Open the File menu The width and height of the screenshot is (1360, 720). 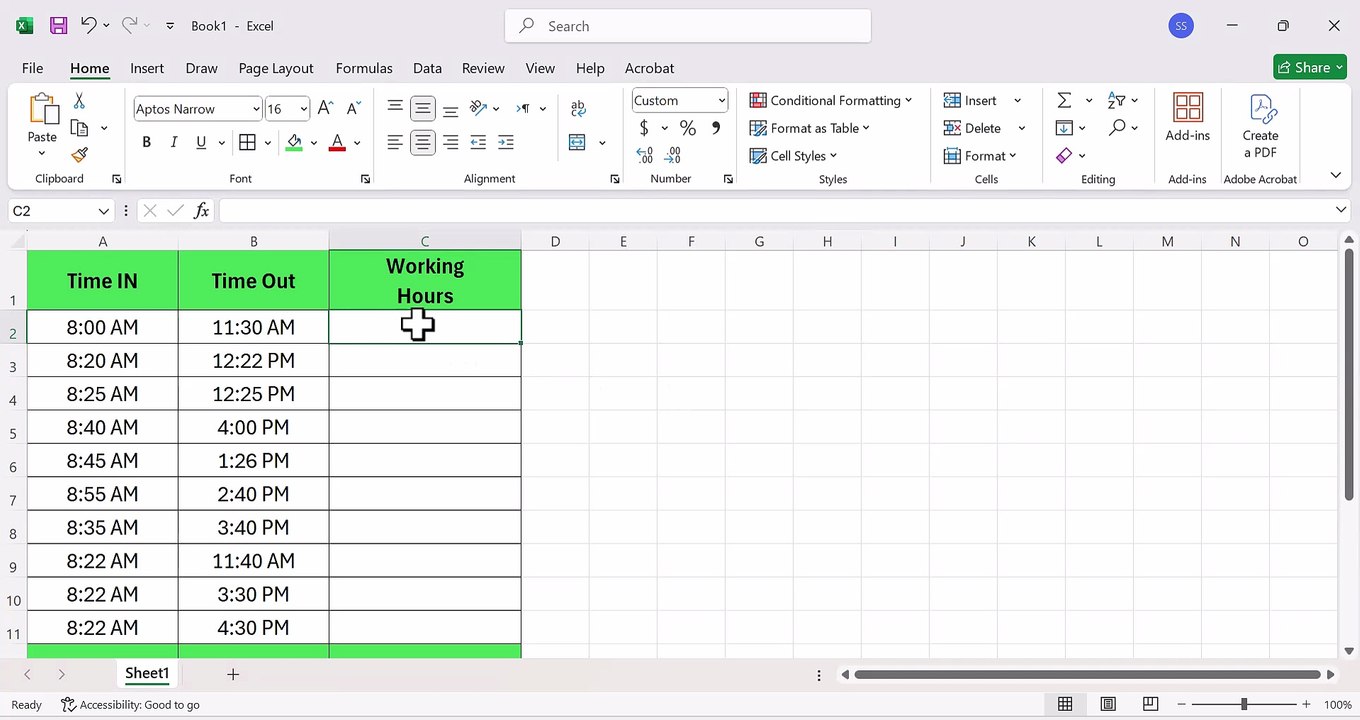32,68
